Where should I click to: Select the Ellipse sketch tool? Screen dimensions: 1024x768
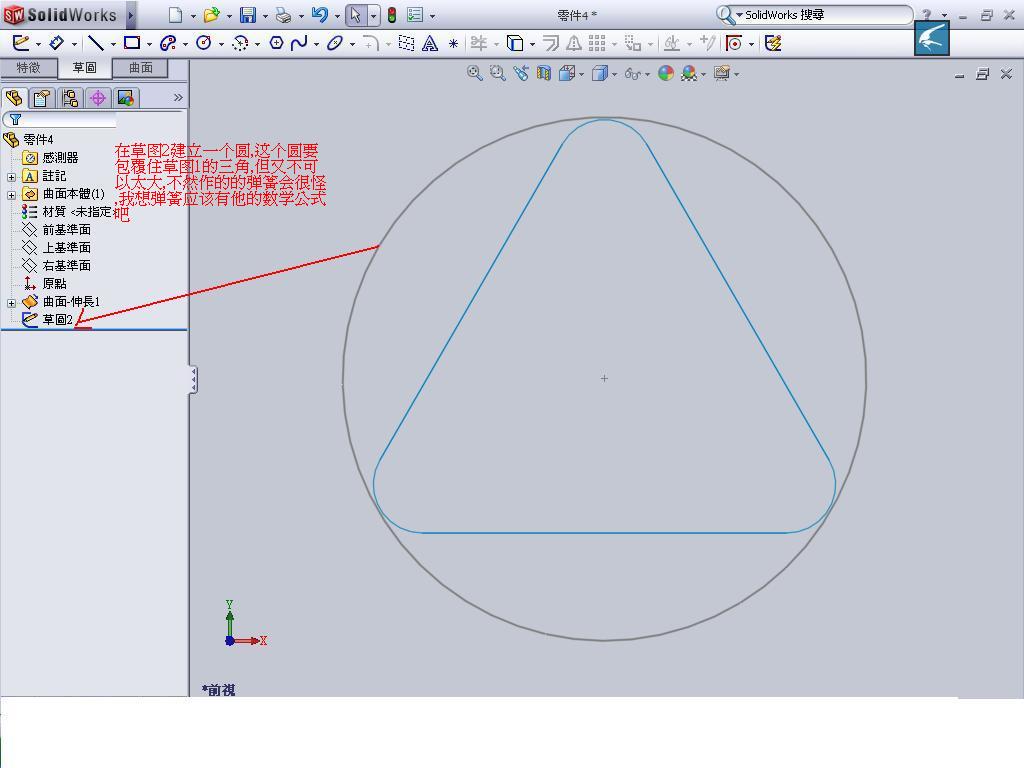[x=335, y=43]
